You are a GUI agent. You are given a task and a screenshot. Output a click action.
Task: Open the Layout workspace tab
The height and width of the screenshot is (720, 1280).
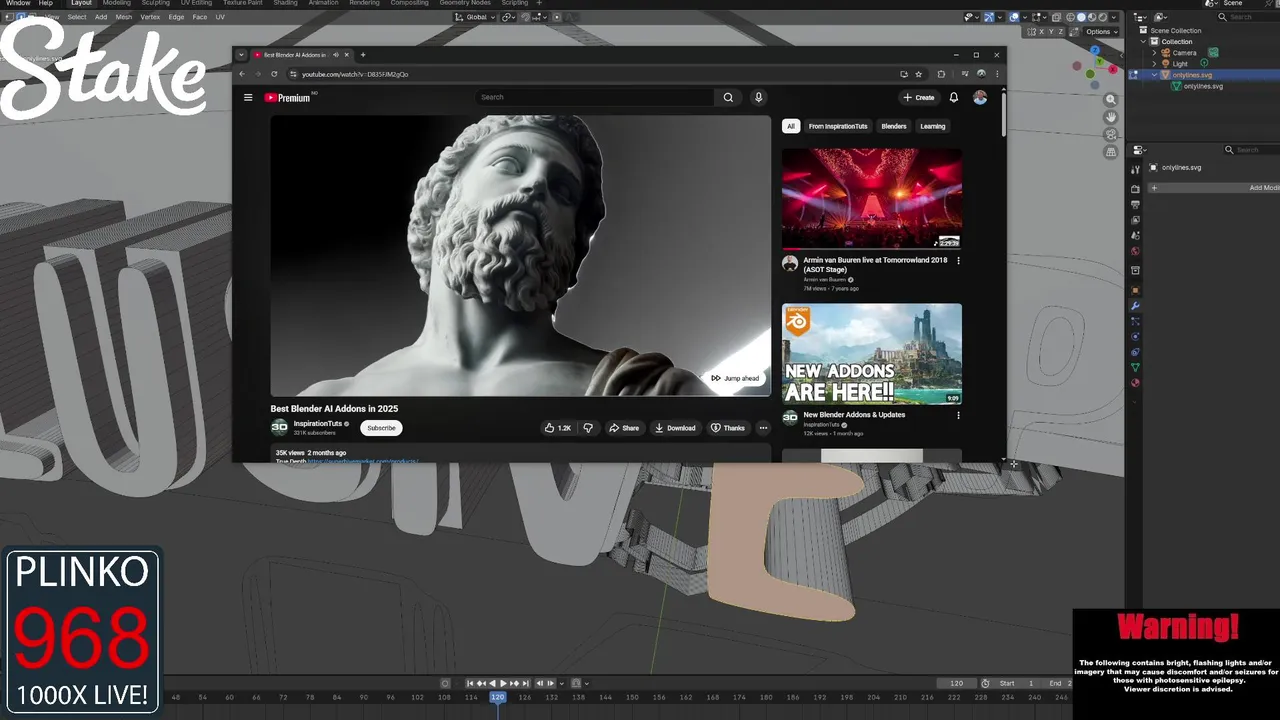point(81,3)
